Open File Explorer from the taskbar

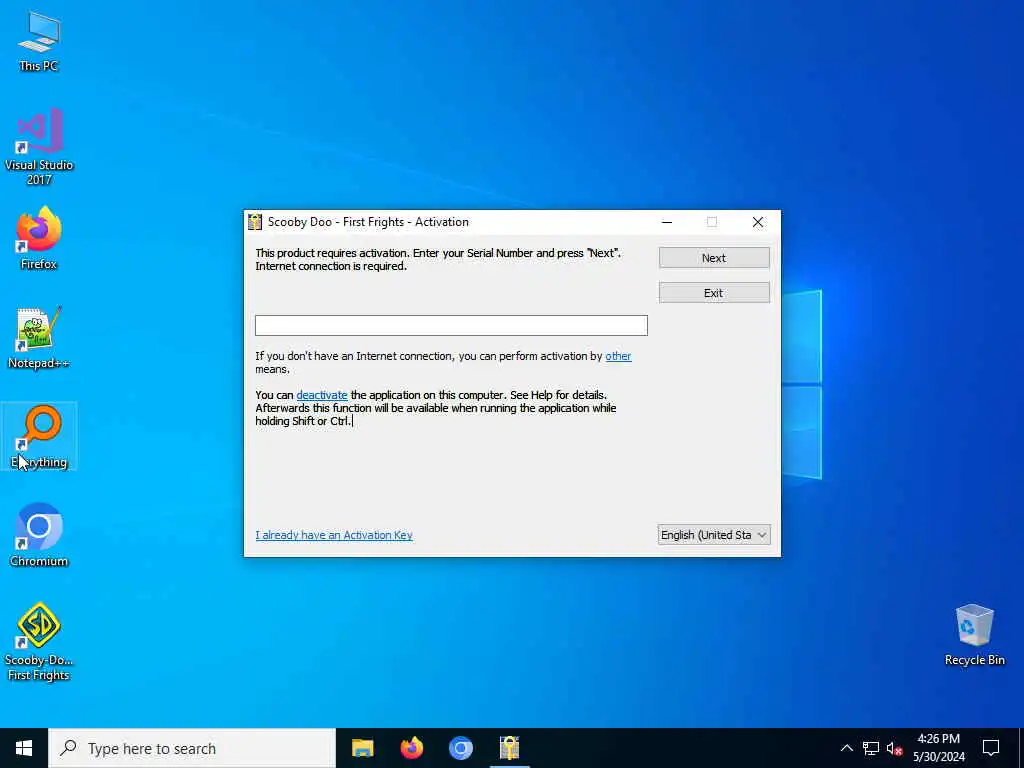click(x=362, y=748)
